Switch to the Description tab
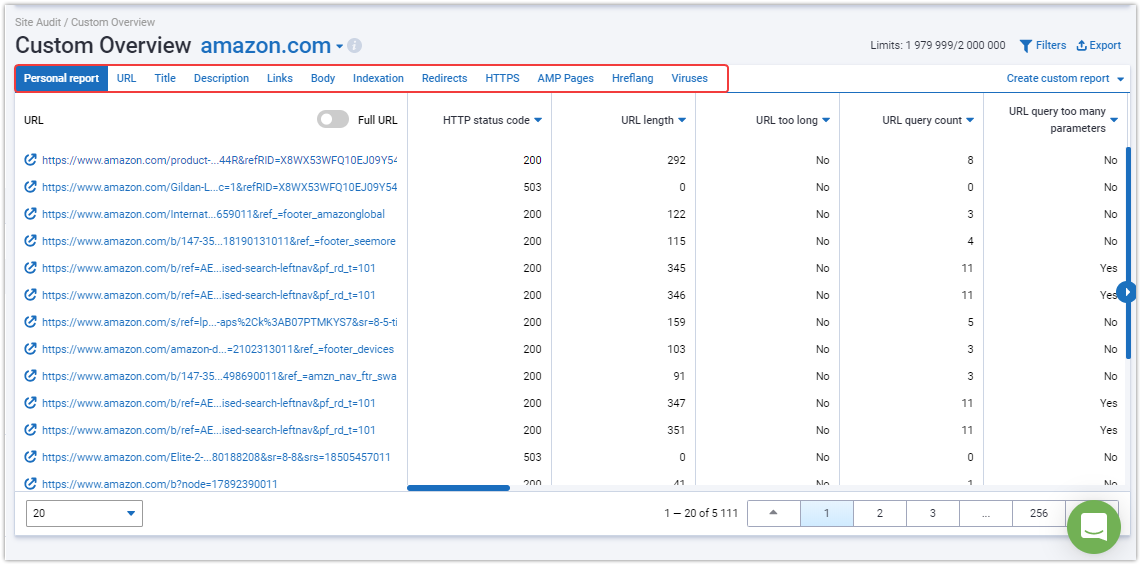1141x565 pixels. tap(221, 79)
